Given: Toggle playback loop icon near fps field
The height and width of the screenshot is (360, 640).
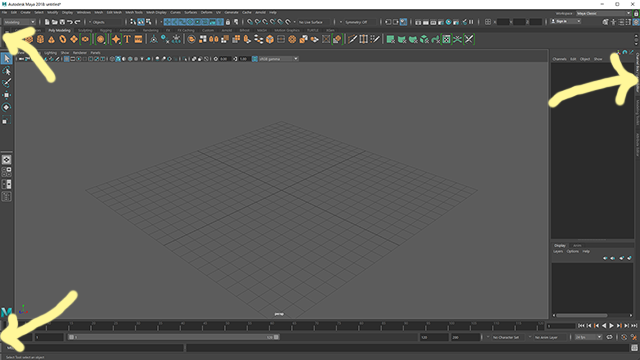Looking at the screenshot, I should point(609,337).
